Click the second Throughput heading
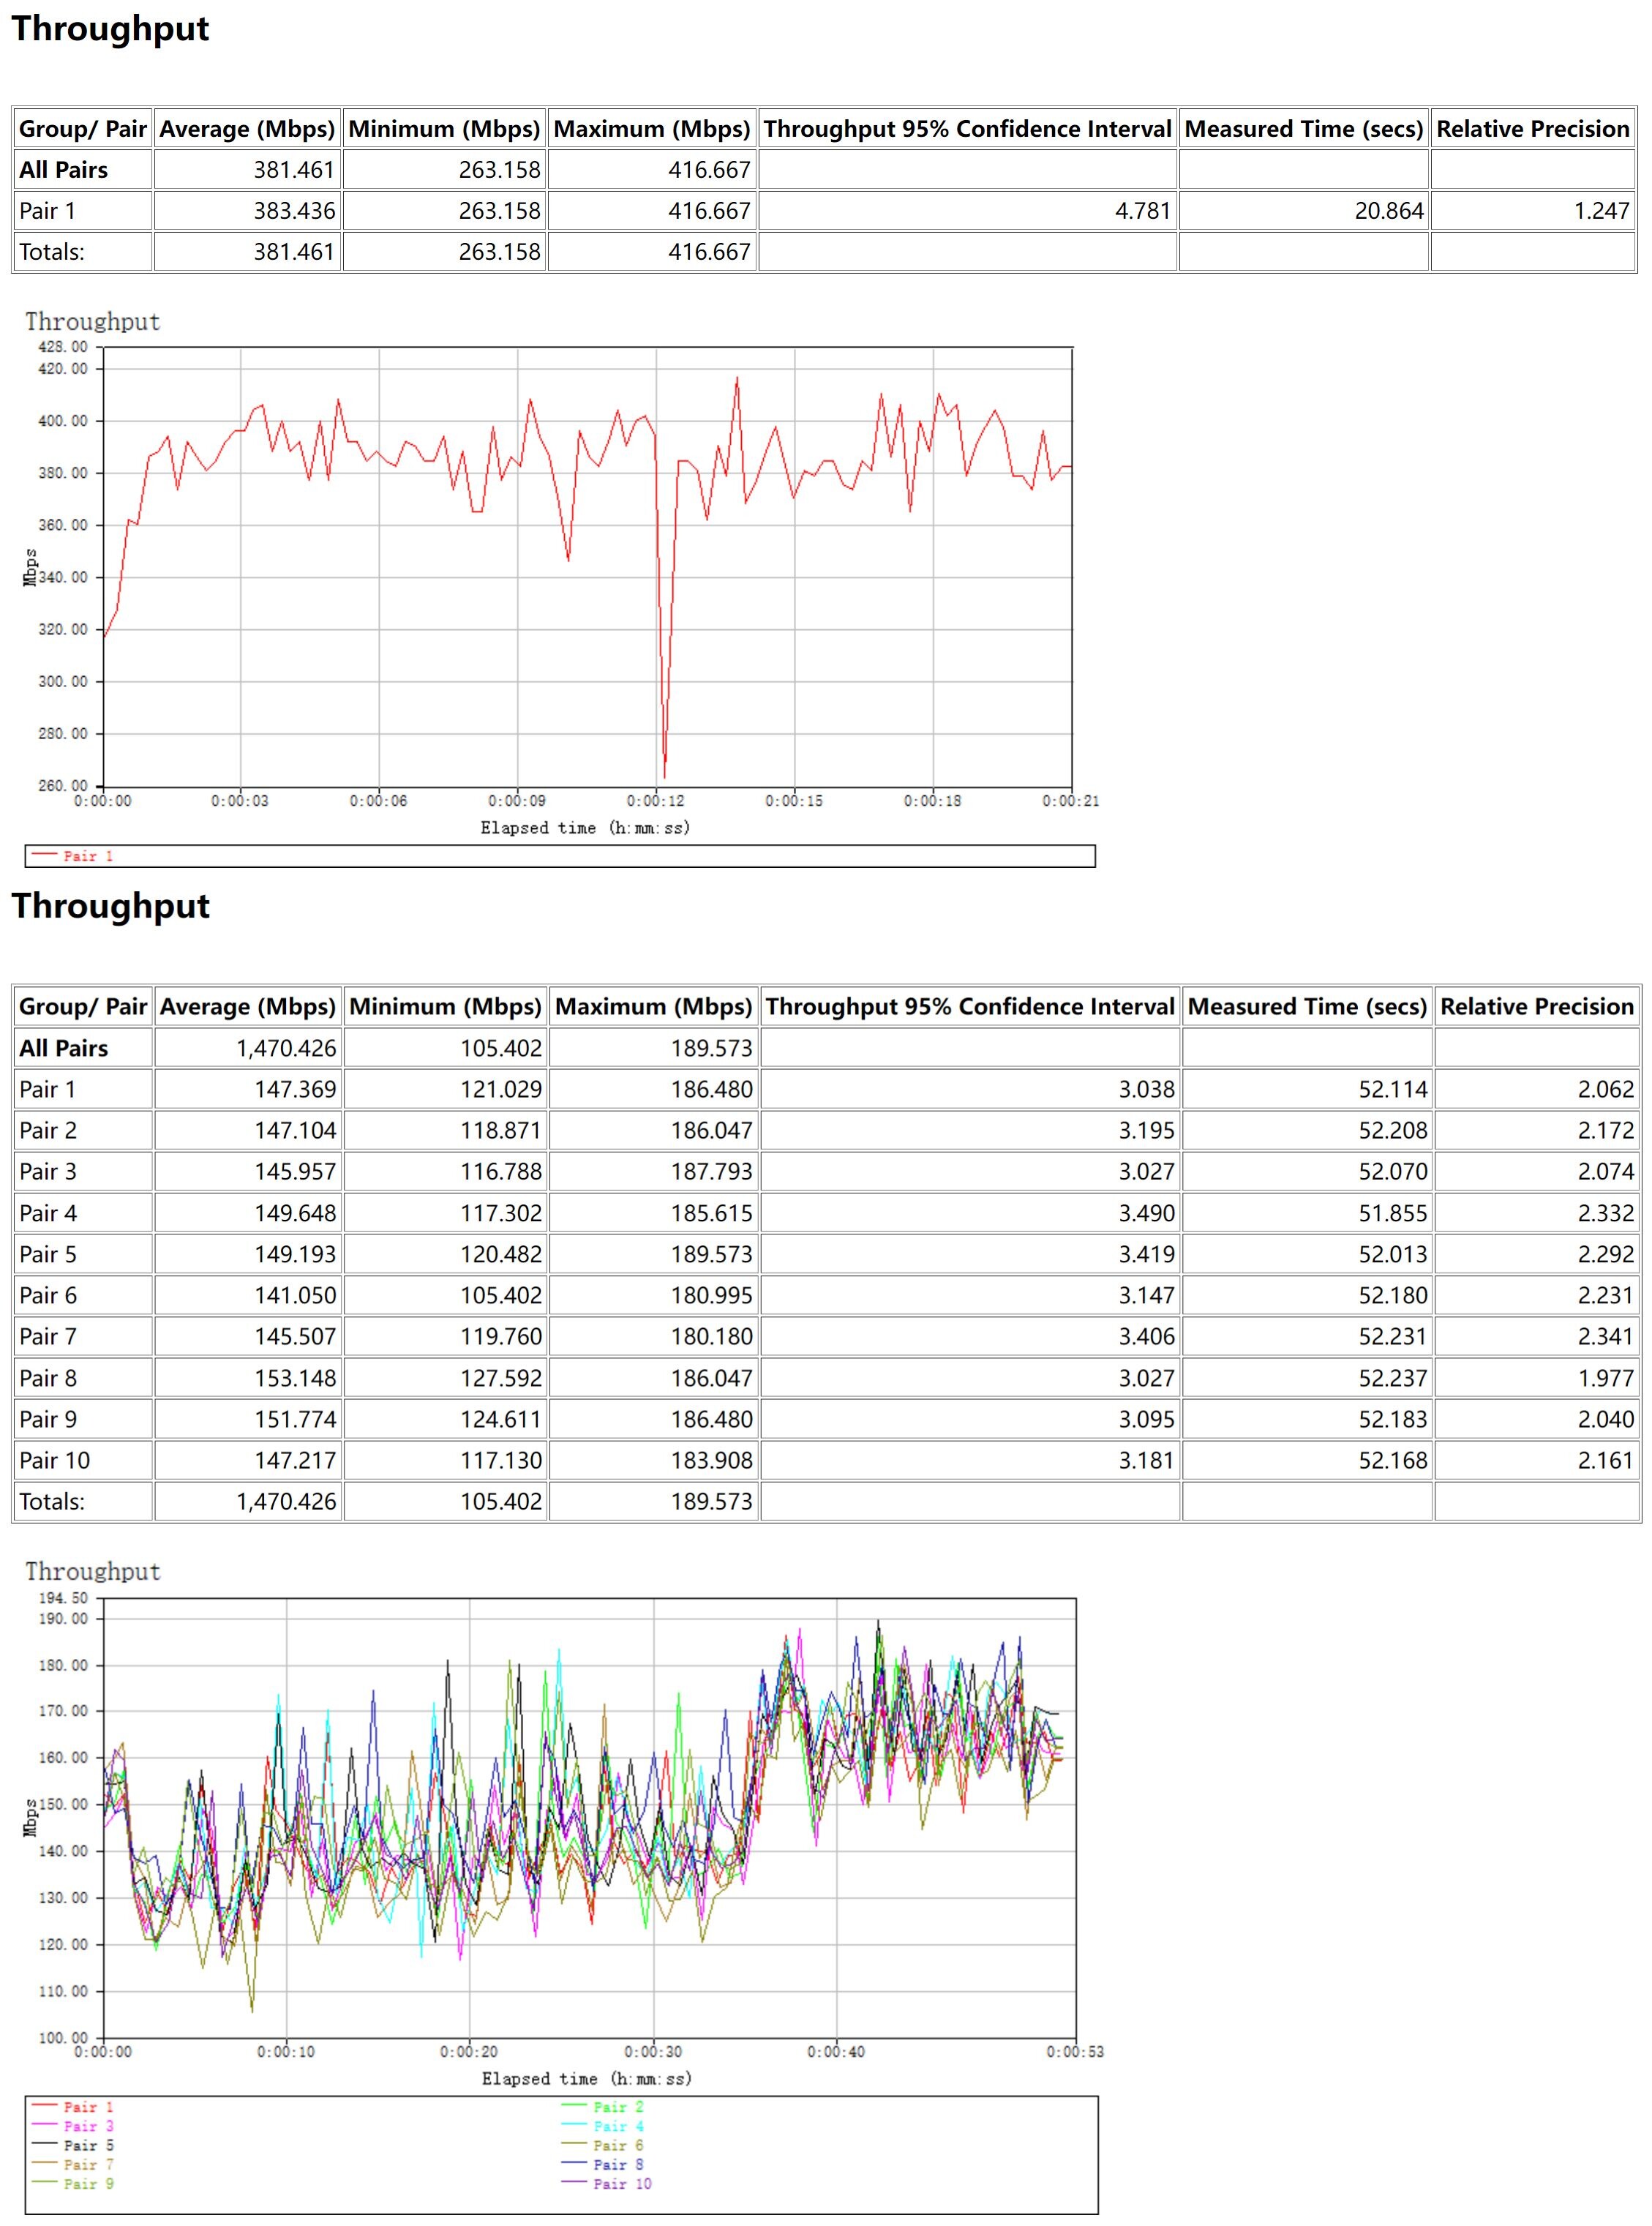 (x=110, y=906)
